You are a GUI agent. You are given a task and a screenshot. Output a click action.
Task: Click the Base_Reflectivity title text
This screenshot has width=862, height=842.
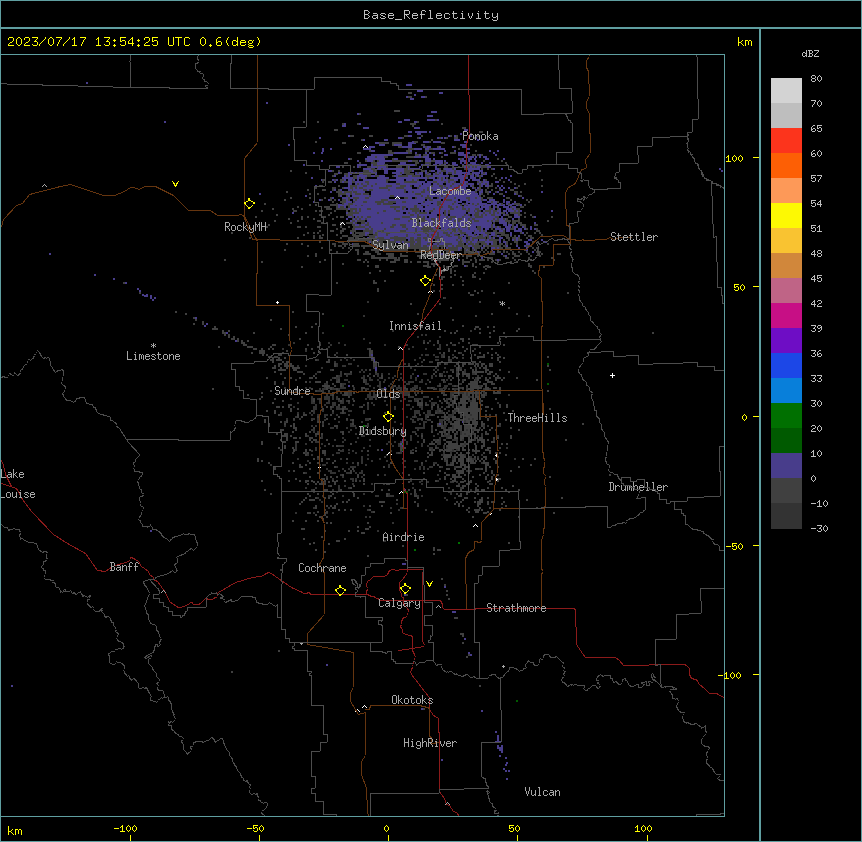[x=431, y=15]
